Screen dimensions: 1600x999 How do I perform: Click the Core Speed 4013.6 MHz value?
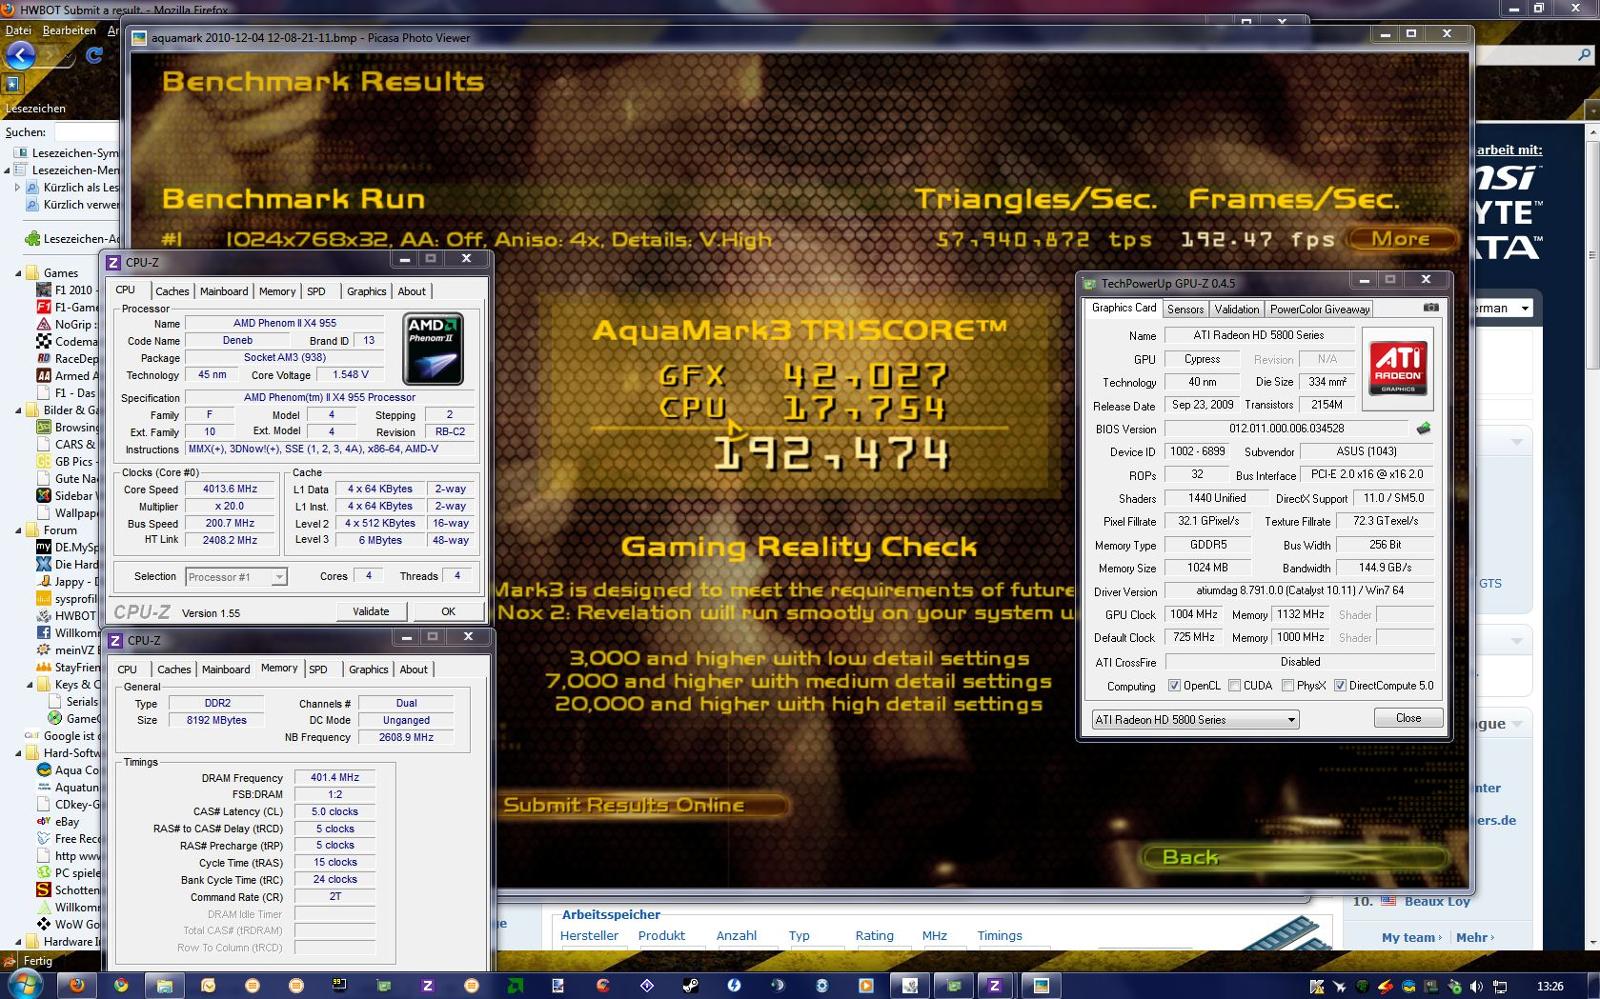pos(230,489)
